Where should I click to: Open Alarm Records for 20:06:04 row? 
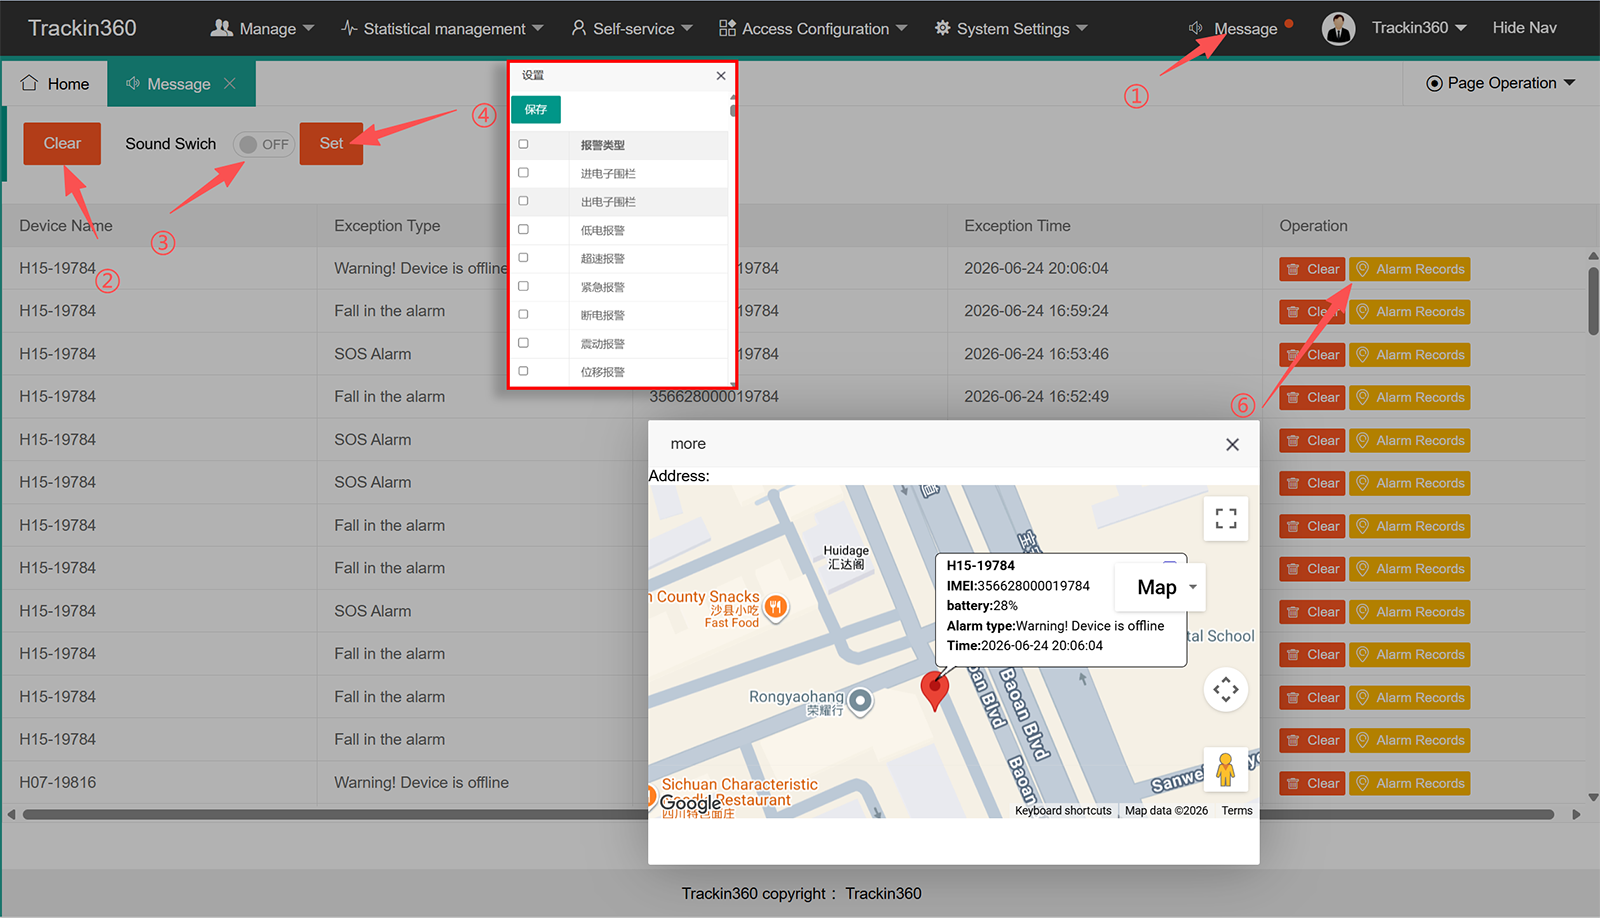tap(1410, 269)
